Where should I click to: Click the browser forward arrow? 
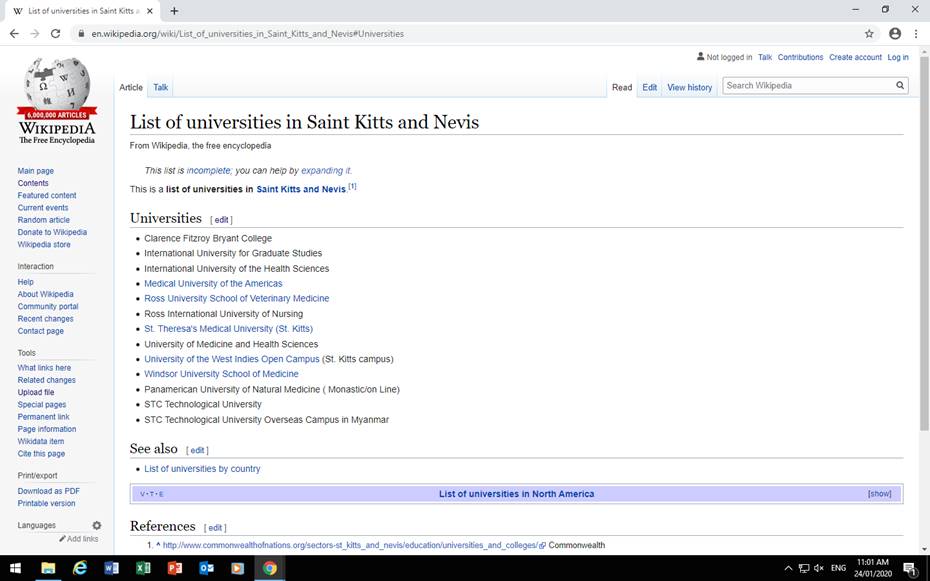point(35,34)
